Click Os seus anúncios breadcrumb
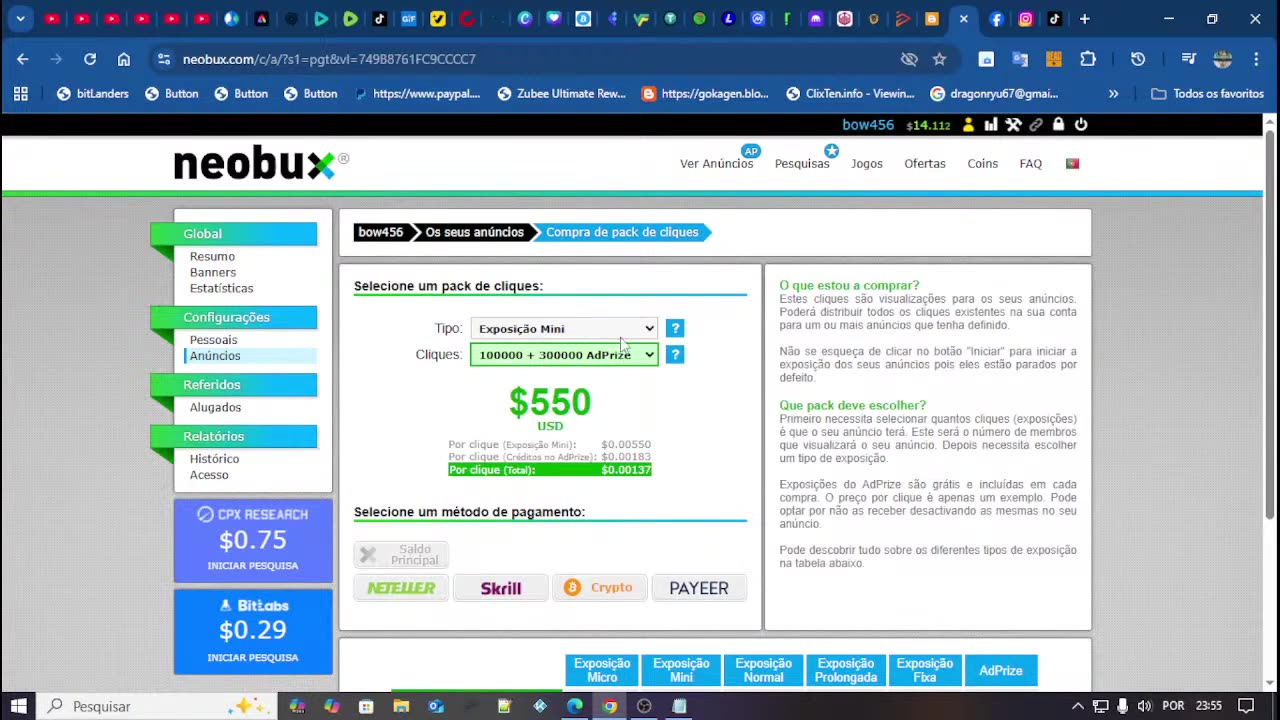The height and width of the screenshot is (720, 1280). click(474, 232)
